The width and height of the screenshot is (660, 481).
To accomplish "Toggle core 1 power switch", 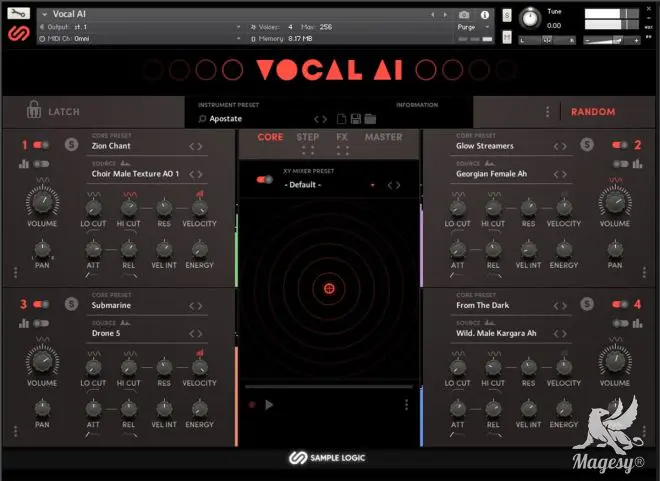I will coord(41,145).
